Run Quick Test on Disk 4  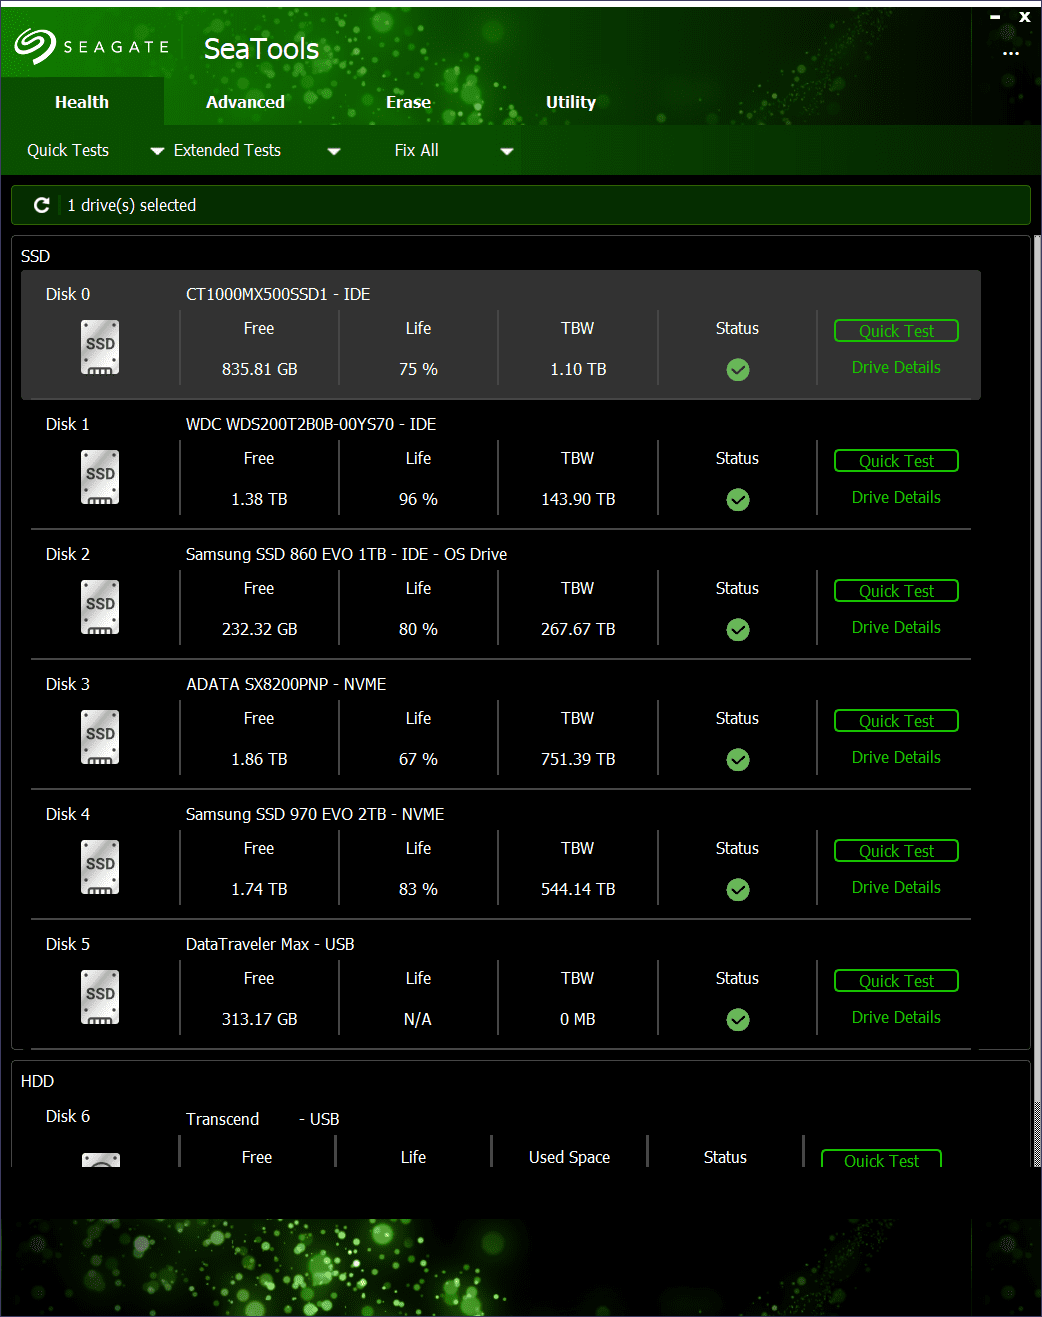click(896, 851)
